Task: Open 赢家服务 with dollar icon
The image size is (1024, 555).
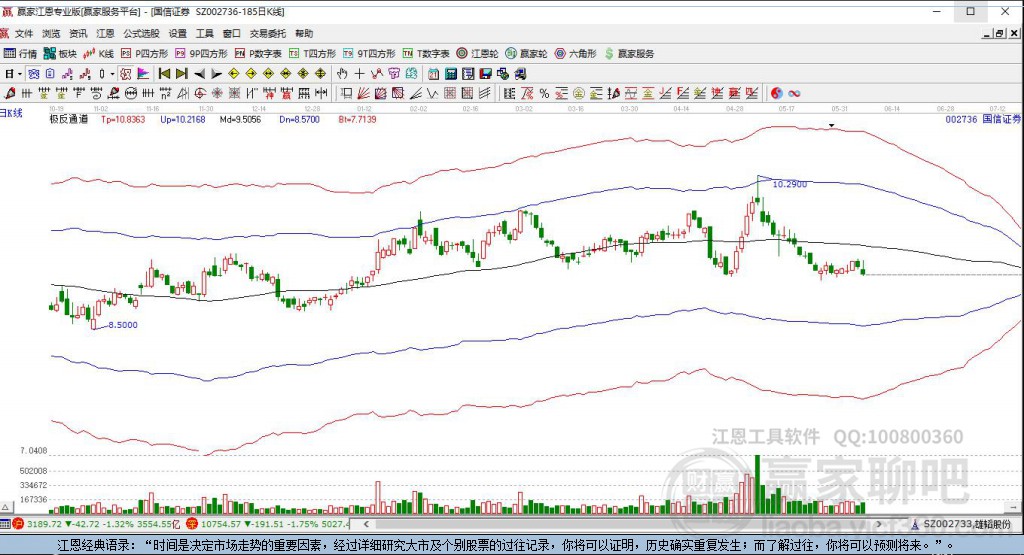Action: point(629,54)
